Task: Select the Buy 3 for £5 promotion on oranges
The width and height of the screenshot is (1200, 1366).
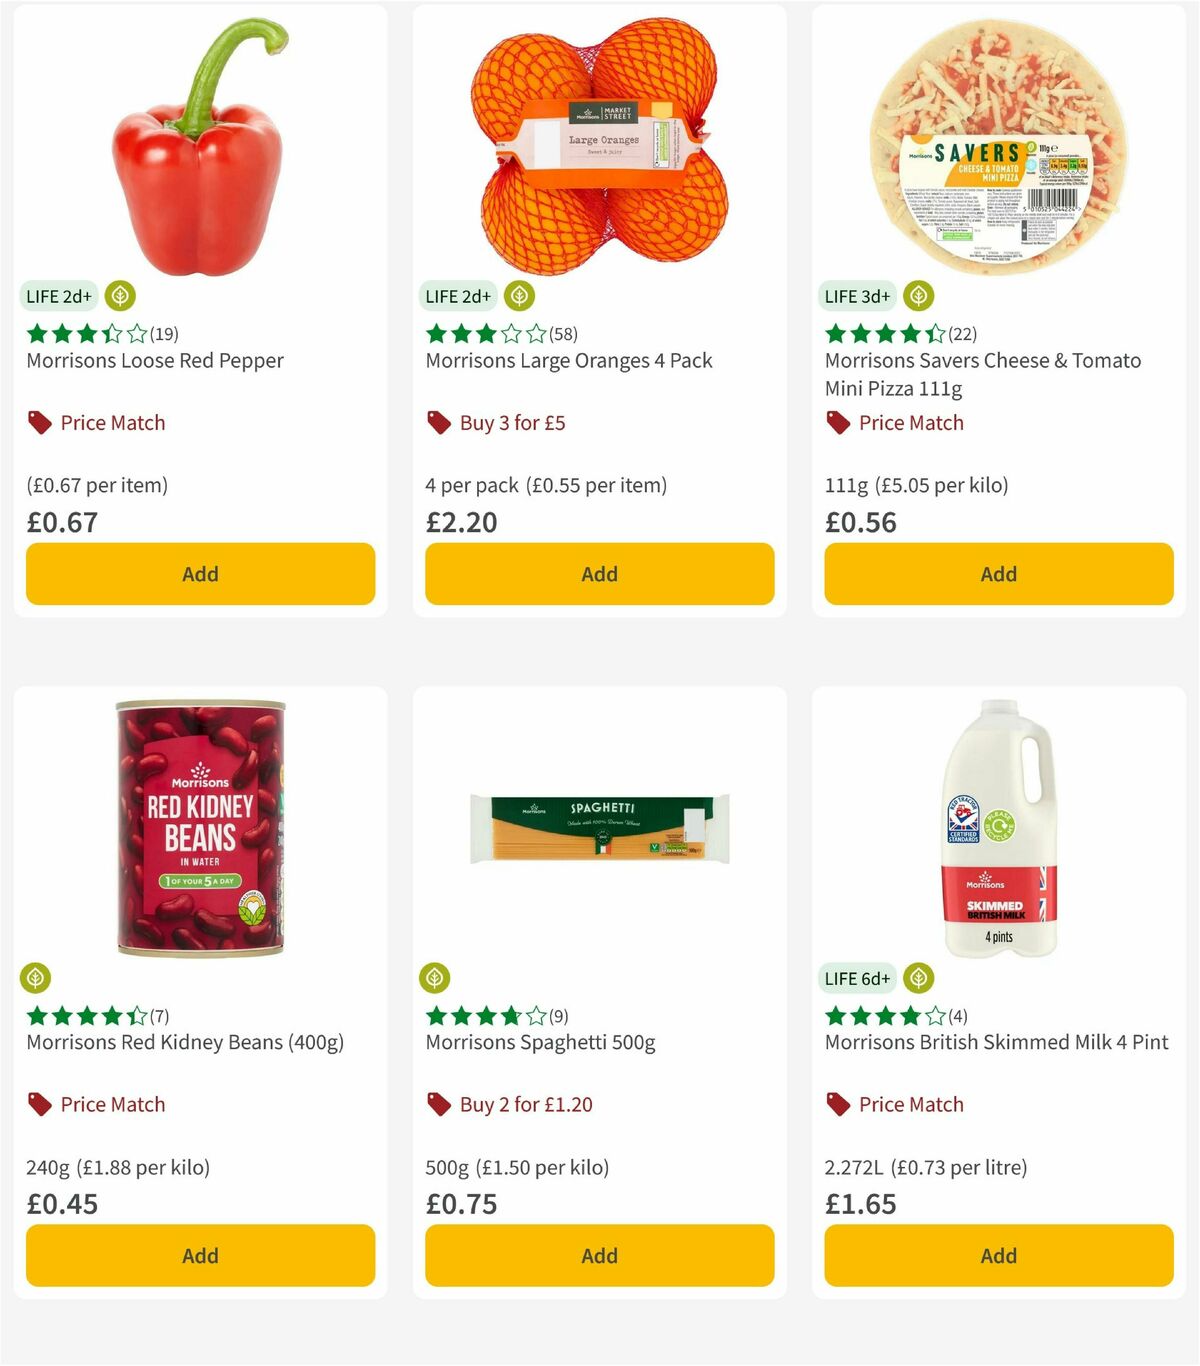Action: pyautogui.click(x=510, y=422)
